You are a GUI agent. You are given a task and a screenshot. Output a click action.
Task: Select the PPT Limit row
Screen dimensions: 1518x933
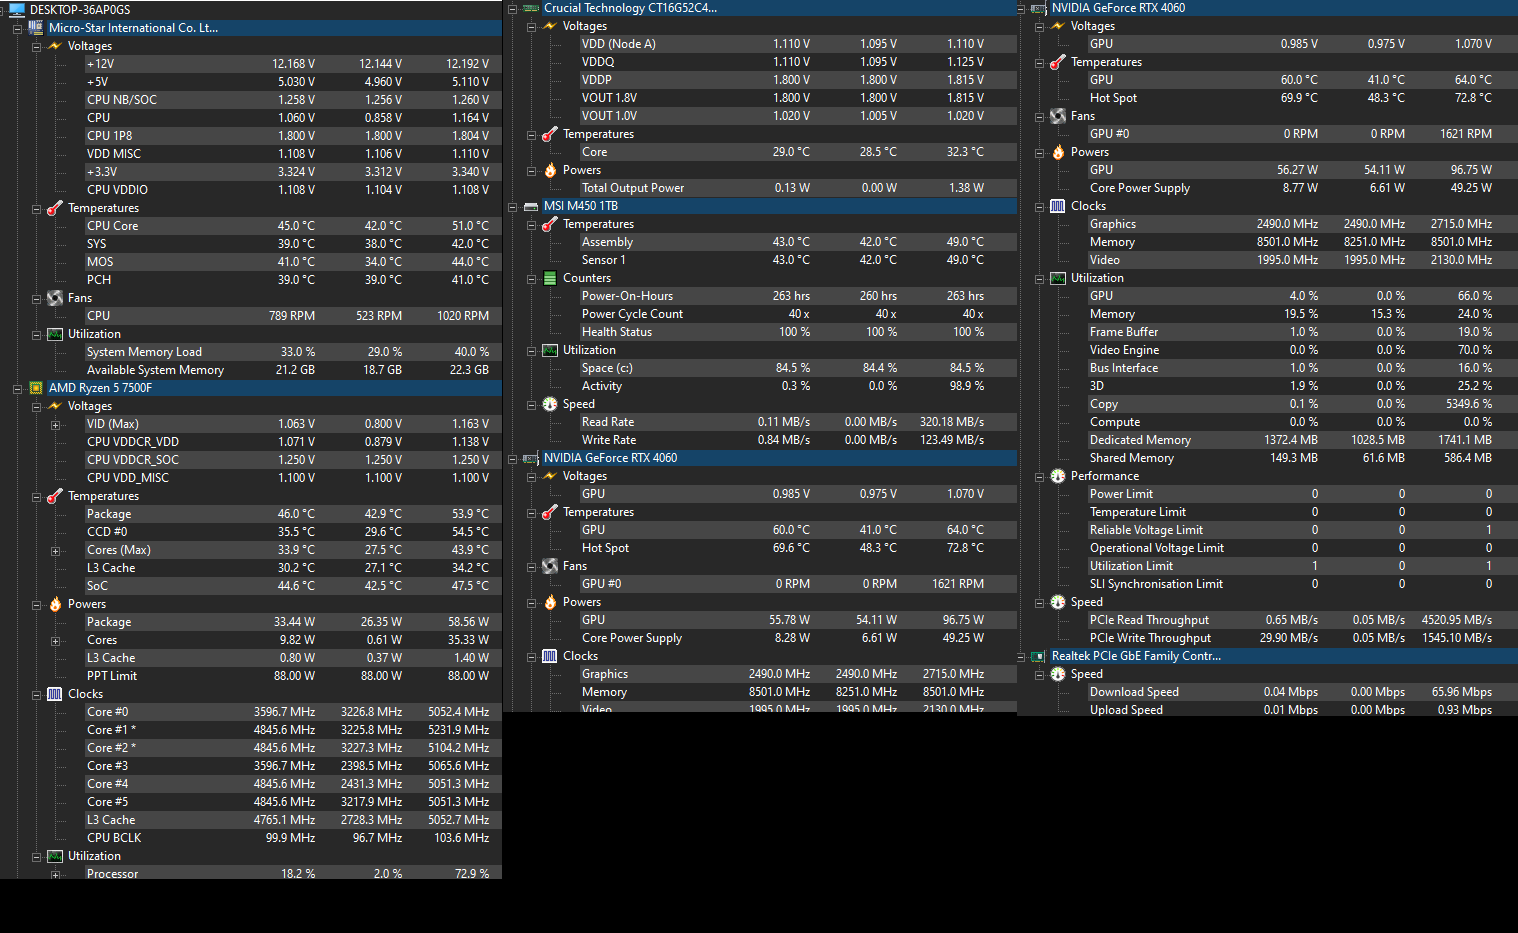(x=112, y=676)
